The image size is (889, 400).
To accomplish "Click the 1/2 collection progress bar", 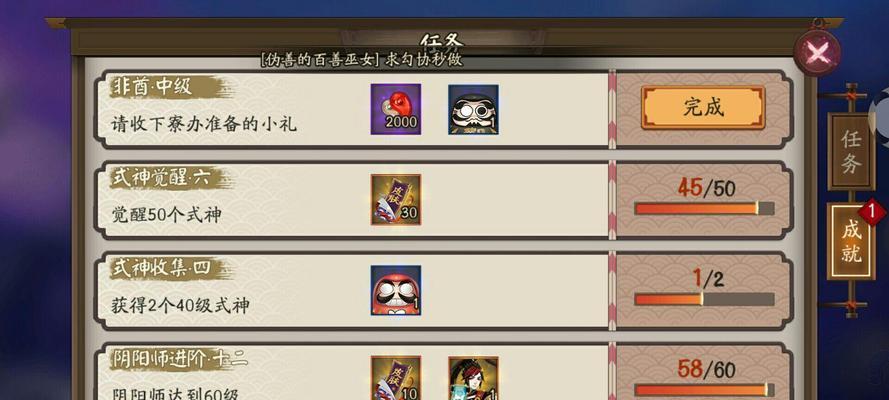I will click(704, 299).
